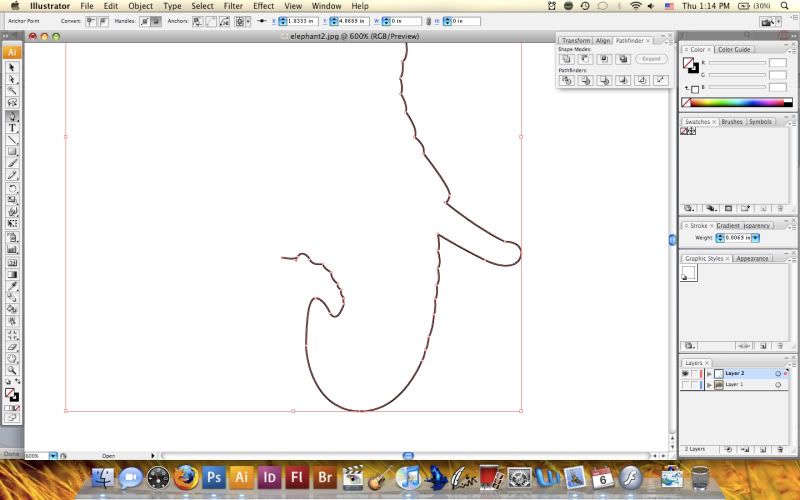
Task: Switch to the Color Guide tab
Action: pos(734,49)
